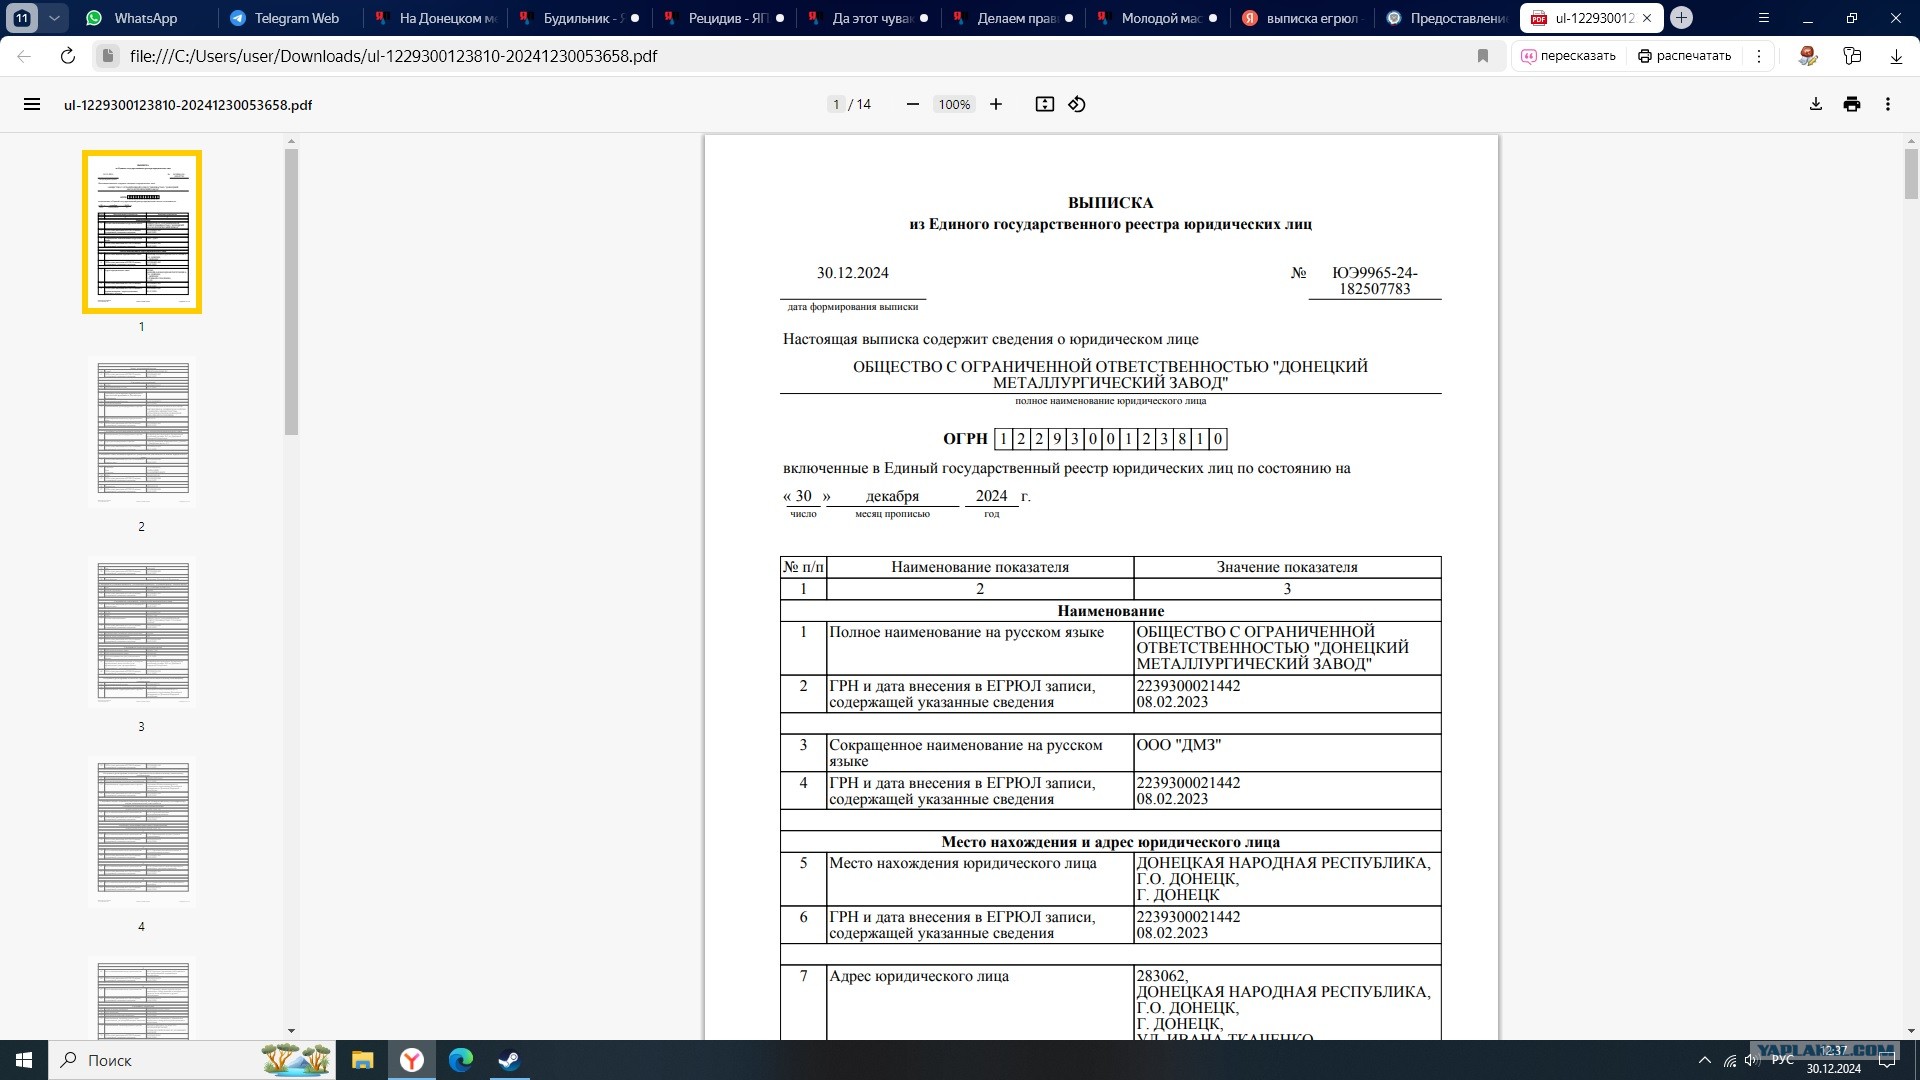Open the user profile avatar

pos(1807,56)
